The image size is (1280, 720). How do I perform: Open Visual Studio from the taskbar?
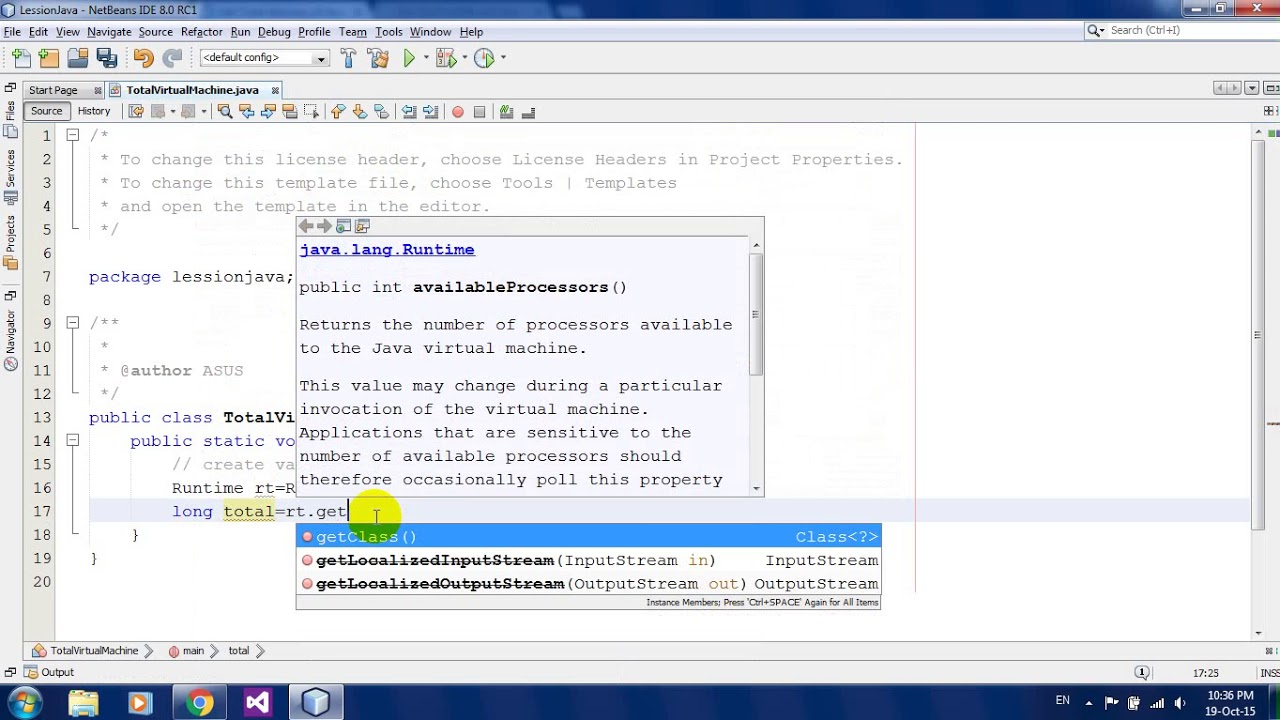pos(257,703)
